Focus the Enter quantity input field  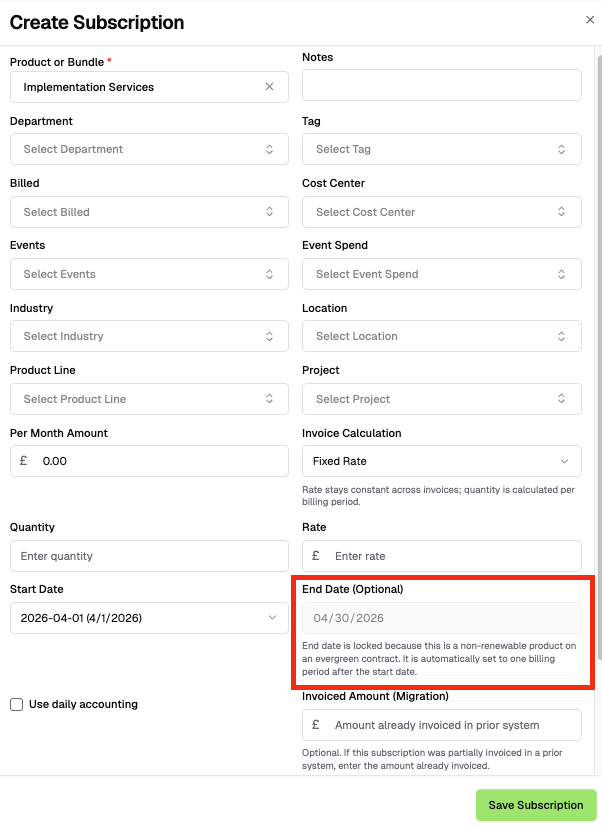149,556
